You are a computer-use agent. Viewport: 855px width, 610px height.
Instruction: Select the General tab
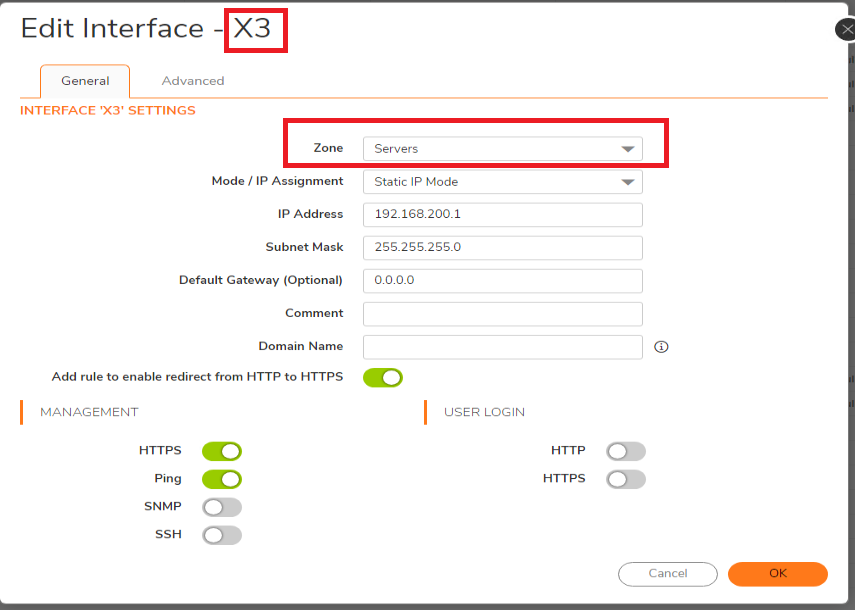click(x=85, y=81)
